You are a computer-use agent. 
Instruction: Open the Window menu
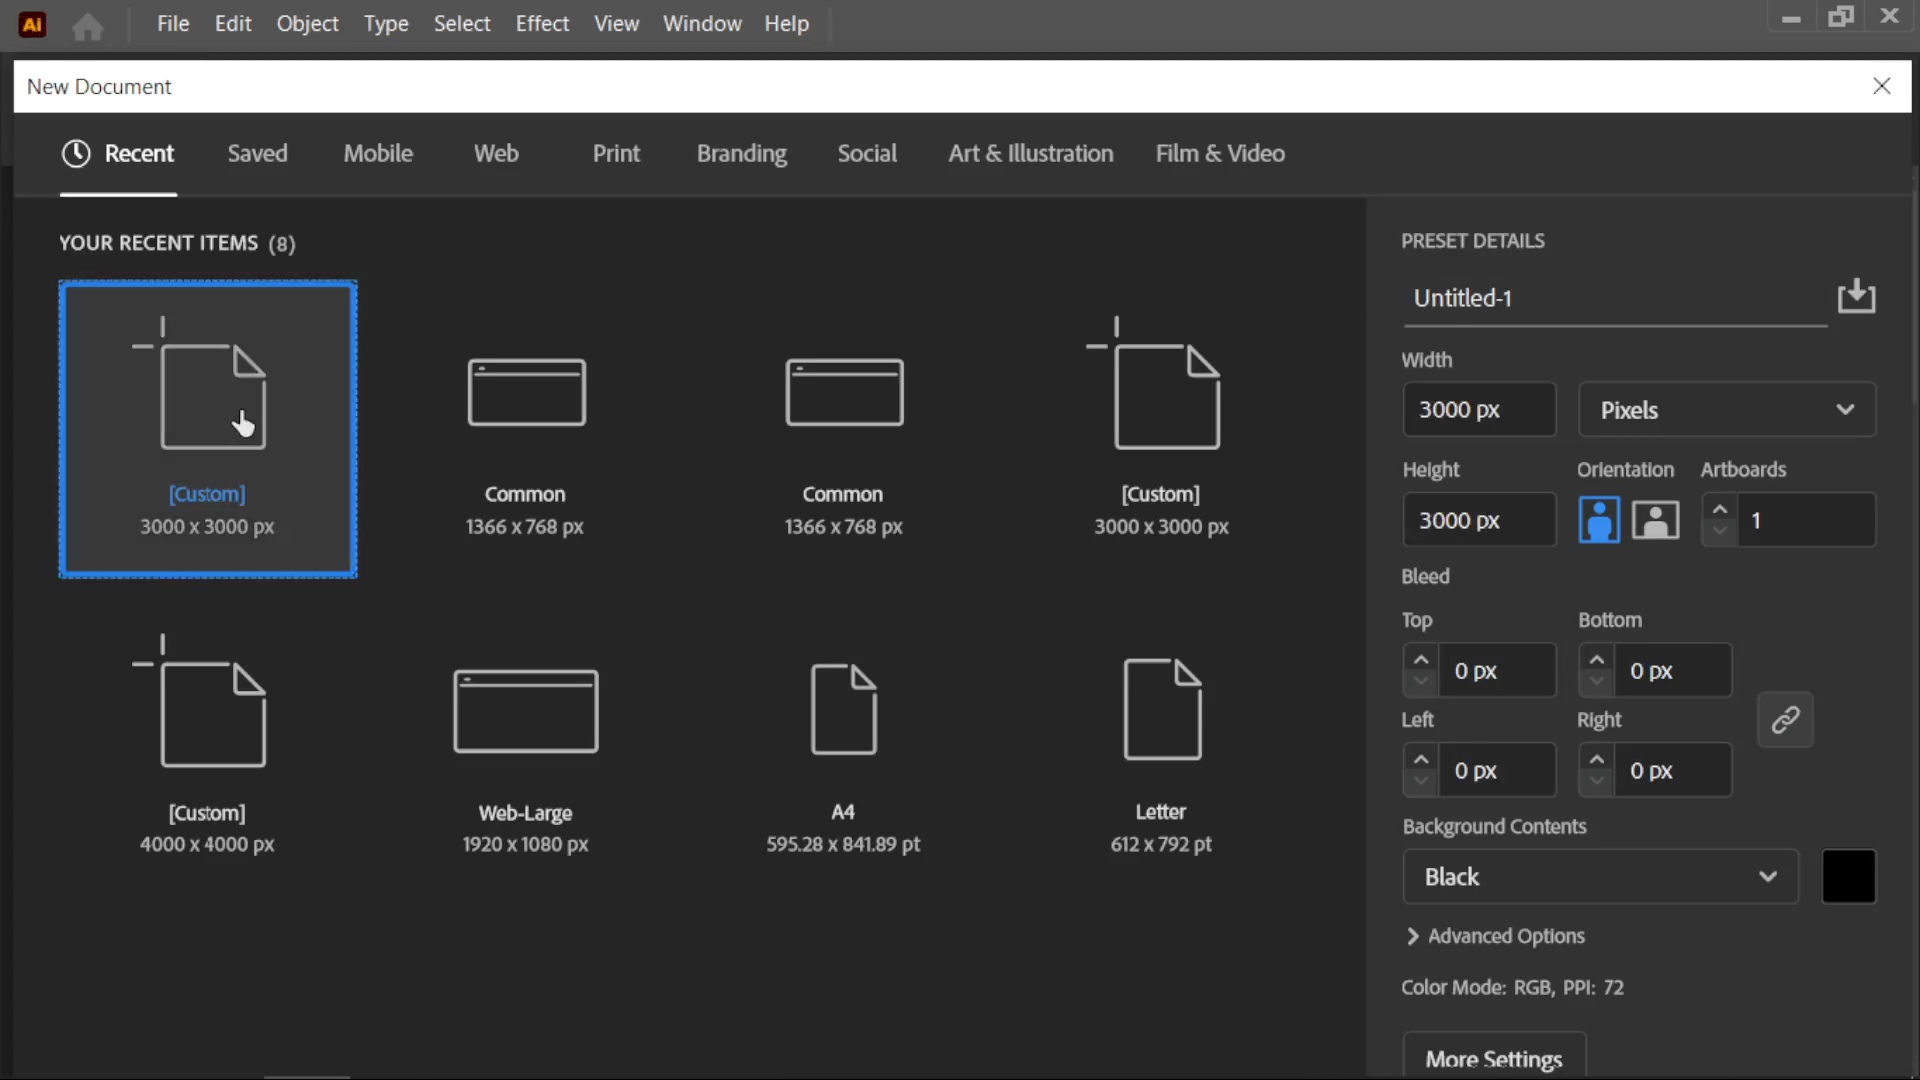(702, 23)
